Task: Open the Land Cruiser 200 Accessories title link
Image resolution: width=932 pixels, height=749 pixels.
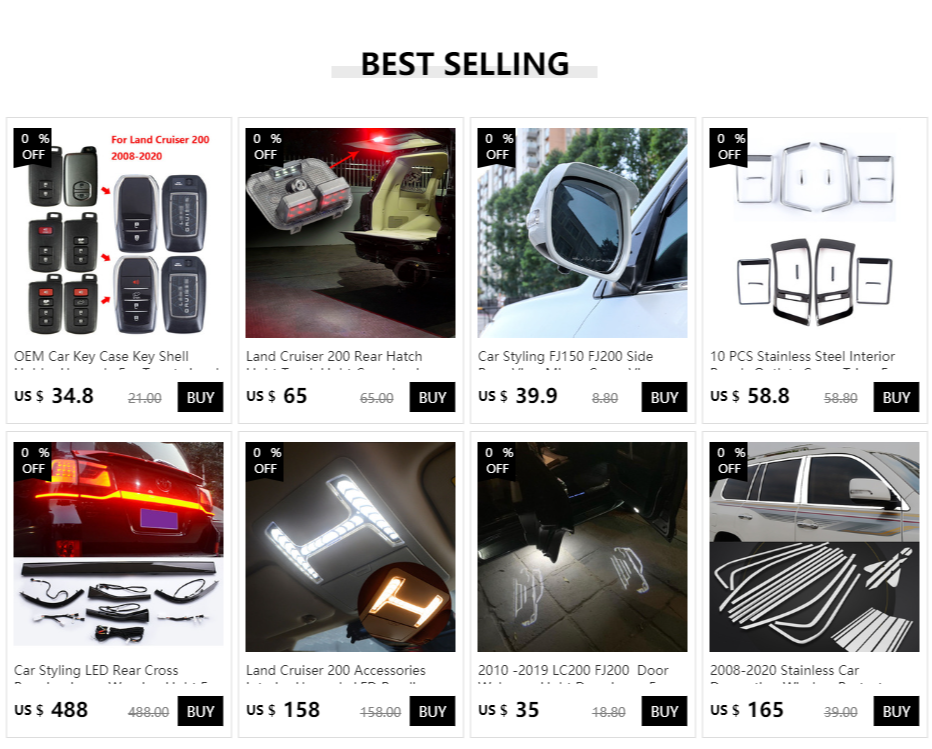Action: 336,671
